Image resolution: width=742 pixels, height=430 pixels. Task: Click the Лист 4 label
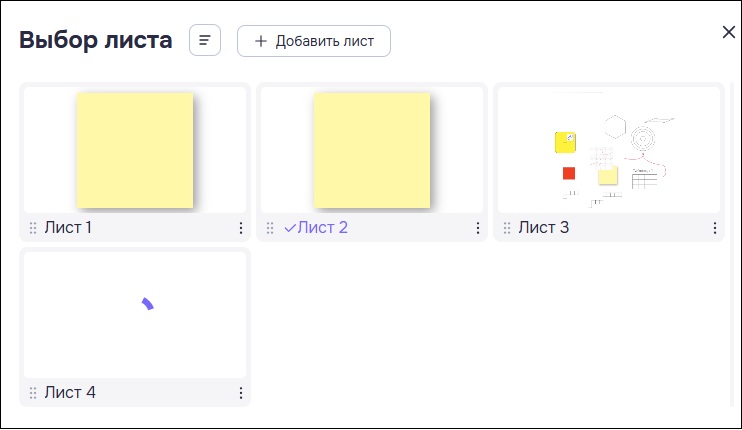point(70,392)
